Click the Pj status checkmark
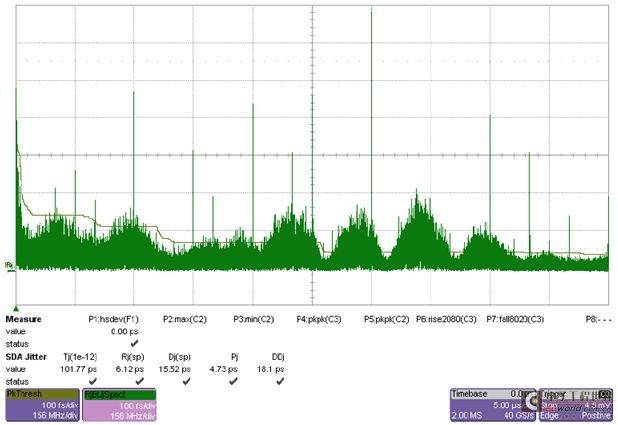The height and width of the screenshot is (425, 618). pos(233,381)
